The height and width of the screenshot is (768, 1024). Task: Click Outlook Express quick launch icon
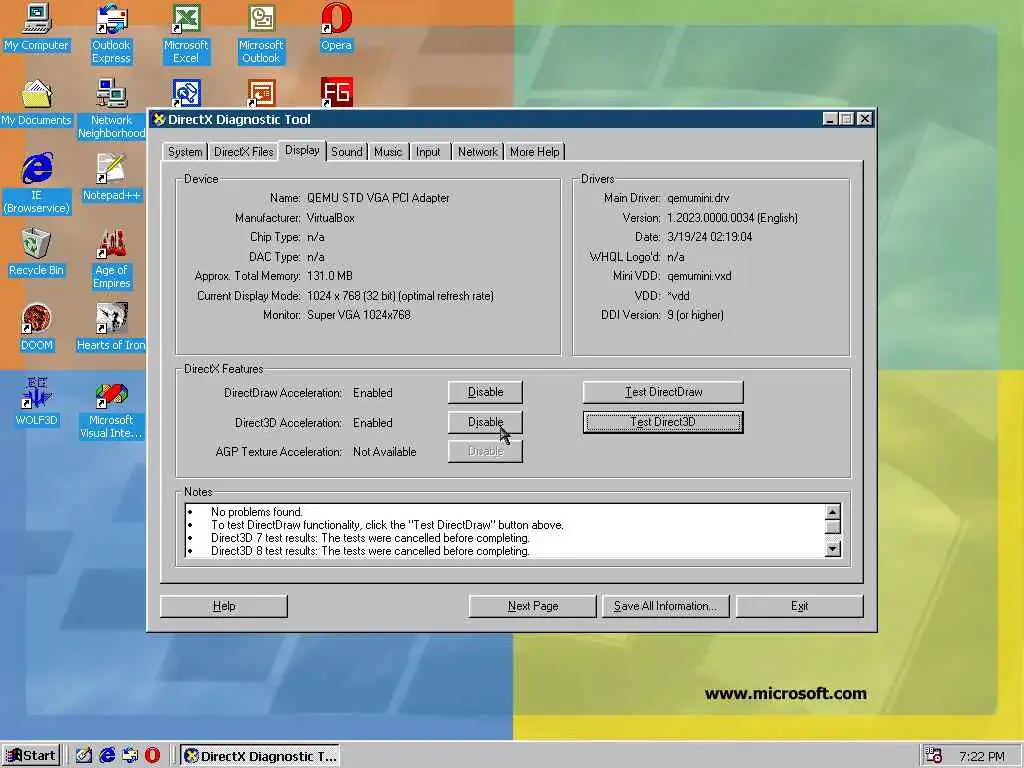tap(130, 755)
